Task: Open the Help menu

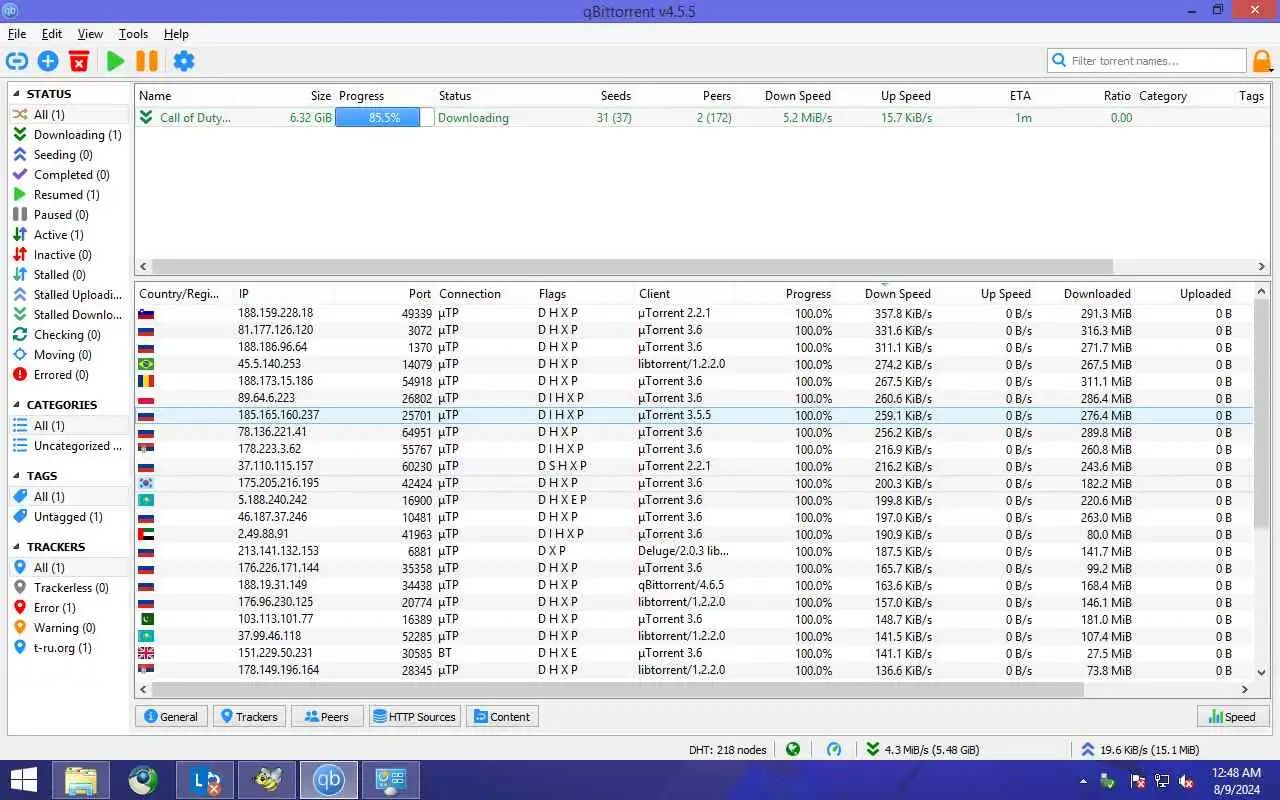Action: (x=176, y=34)
